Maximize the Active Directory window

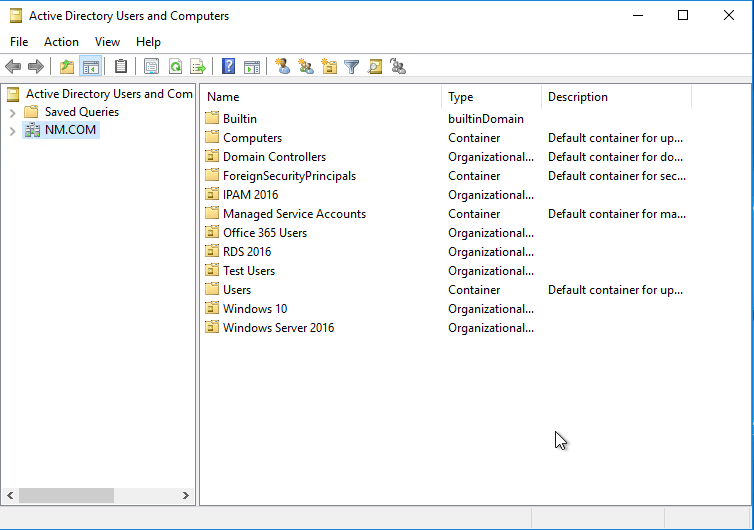683,15
